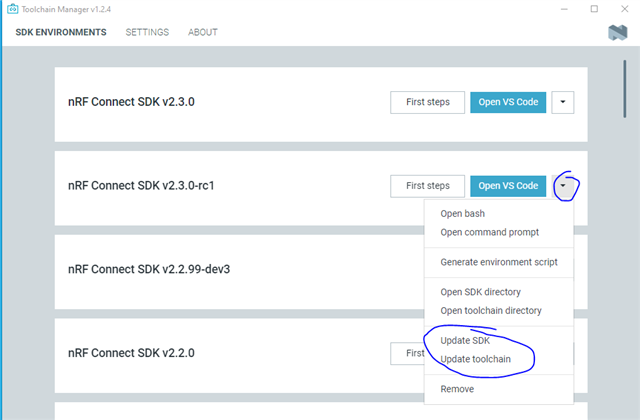Choose Update SDK from the menu
This screenshot has height=420, width=640.
[x=465, y=340]
